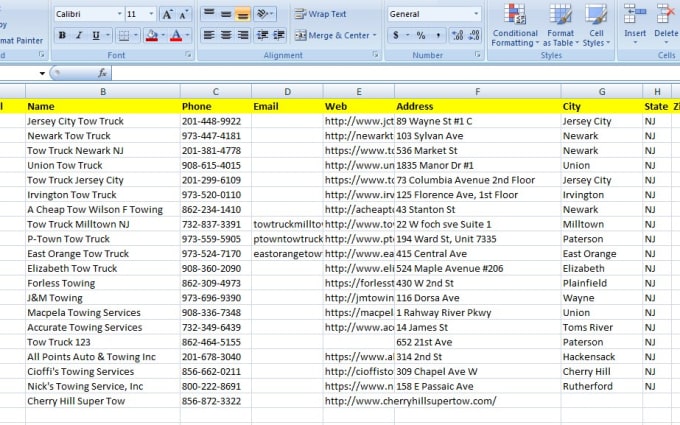The width and height of the screenshot is (680, 425).
Task: Open the Calibri font name dropdown
Action: tap(120, 14)
